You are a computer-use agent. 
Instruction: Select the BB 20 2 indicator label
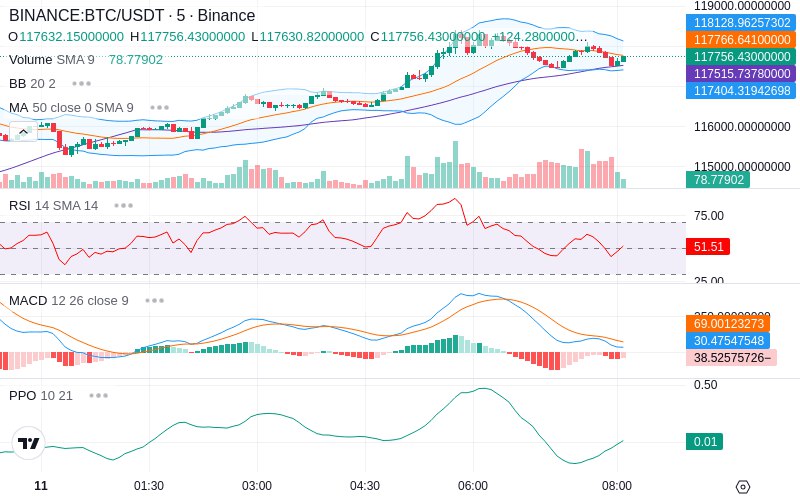click(32, 84)
